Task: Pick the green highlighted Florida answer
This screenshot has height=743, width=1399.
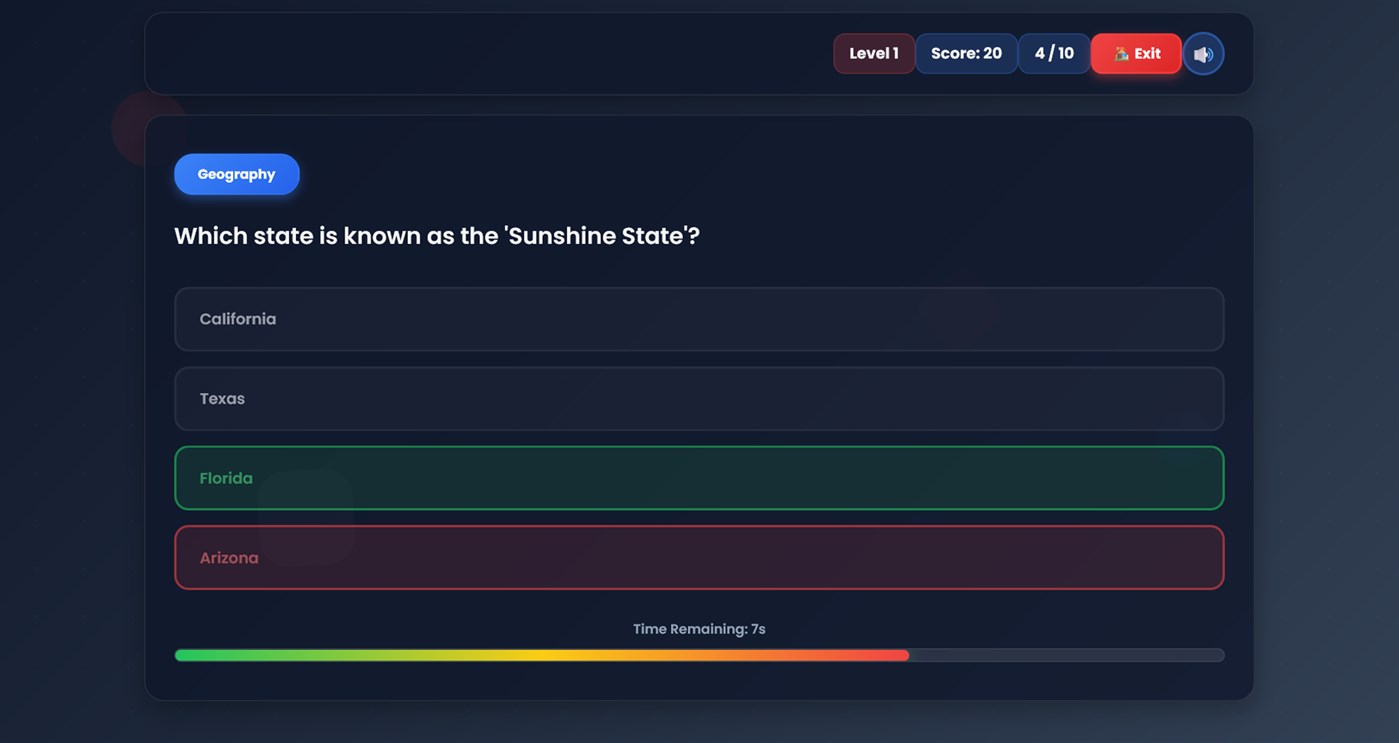Action: [698, 478]
